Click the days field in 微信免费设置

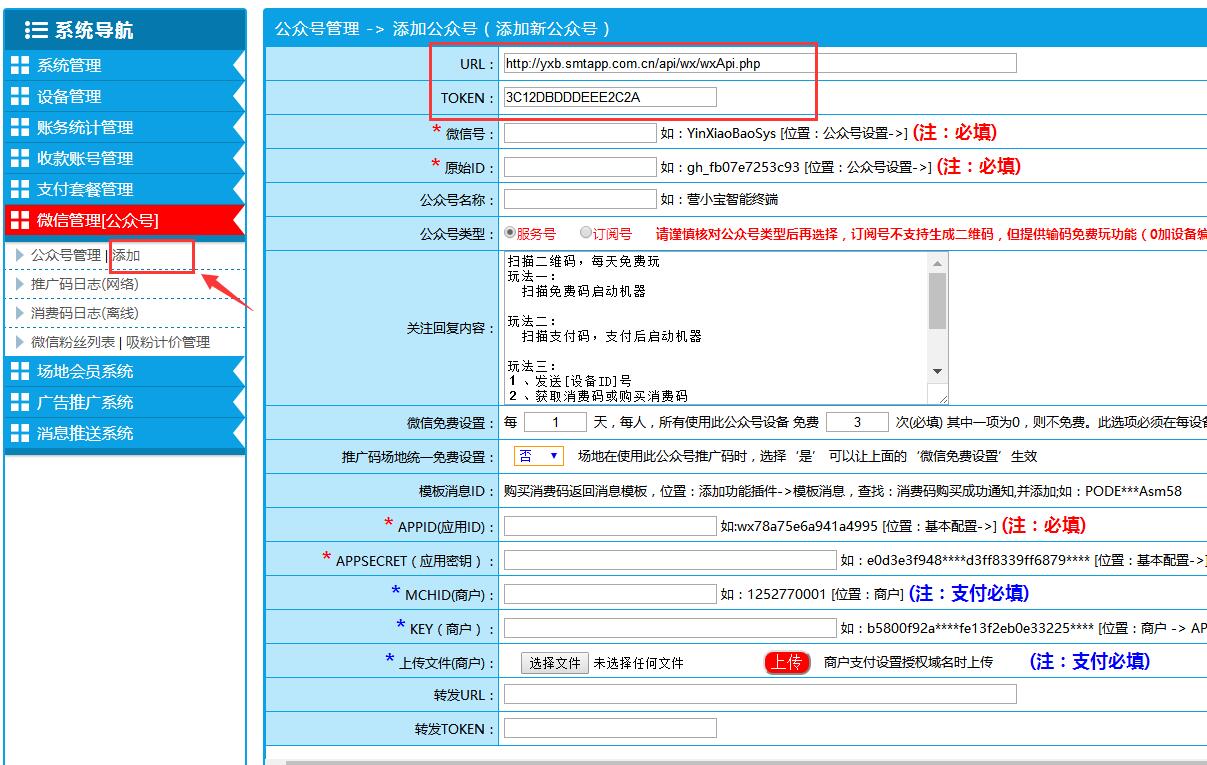click(x=555, y=423)
